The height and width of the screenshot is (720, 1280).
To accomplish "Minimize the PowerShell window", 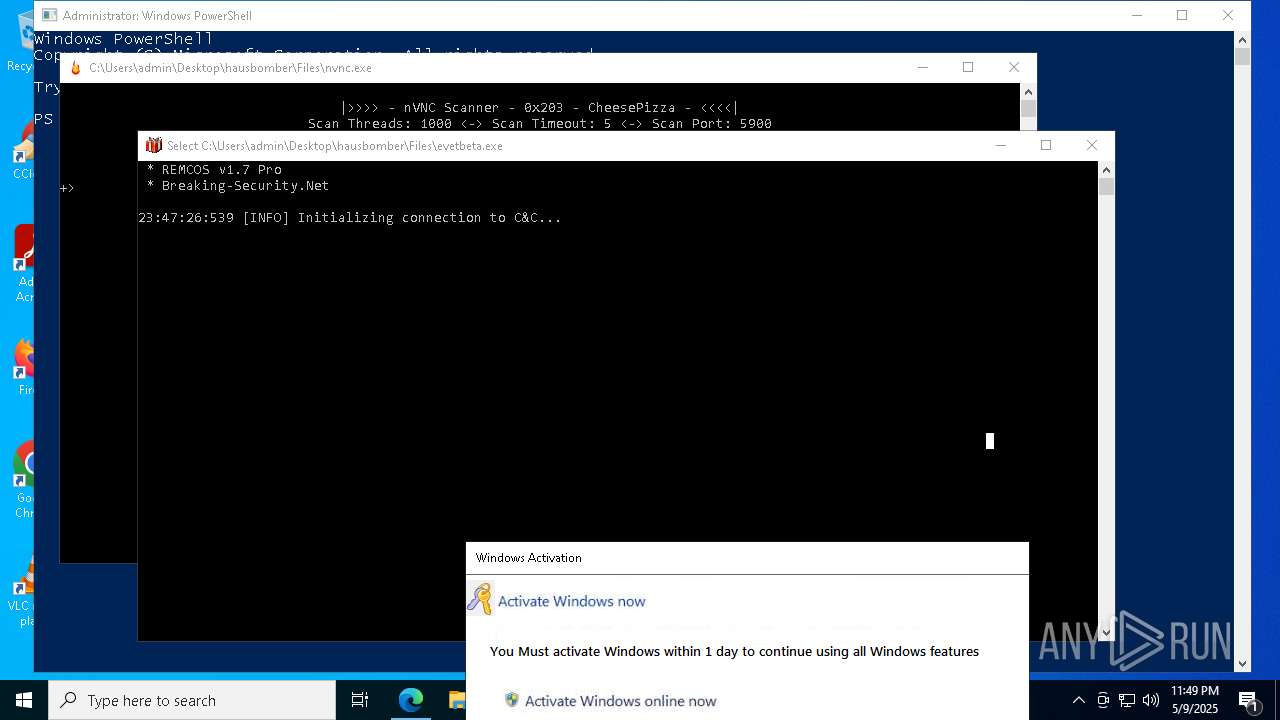I will (x=1137, y=16).
